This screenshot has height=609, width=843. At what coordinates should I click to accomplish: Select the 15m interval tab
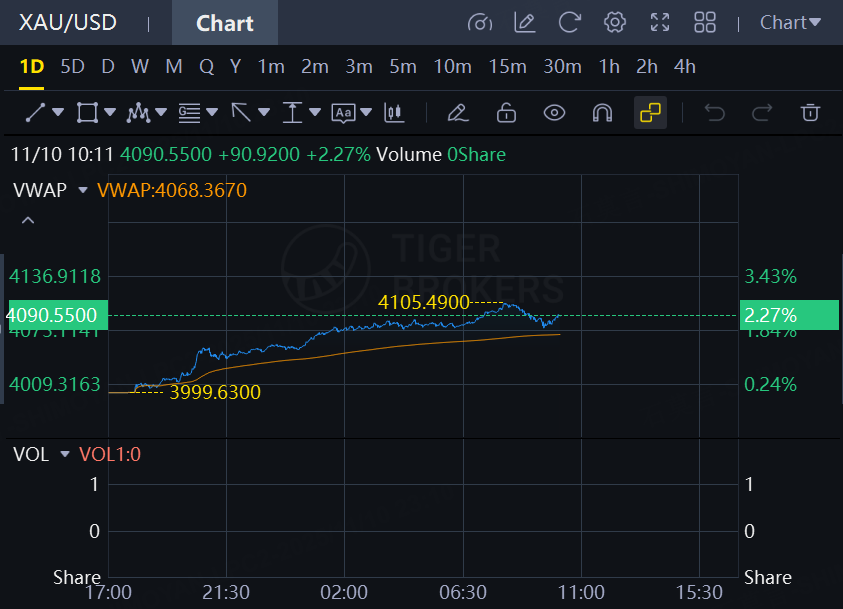point(507,67)
